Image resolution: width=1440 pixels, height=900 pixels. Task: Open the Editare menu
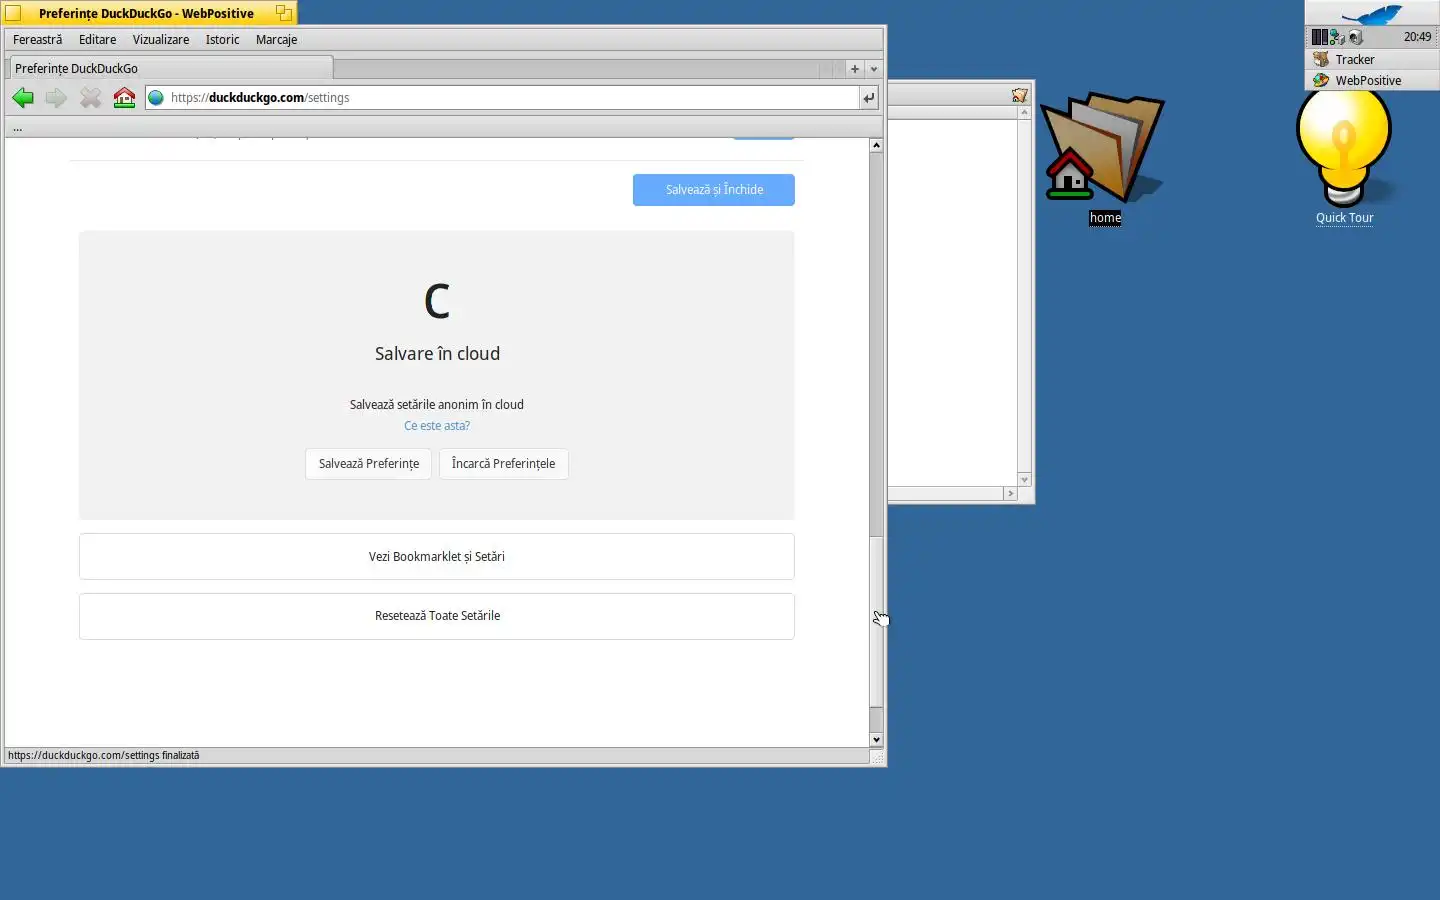[98, 40]
